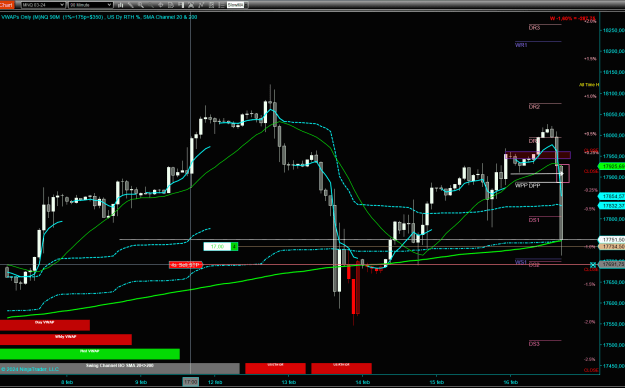
Task: Switch to the Chart tab
Action: pos(7,5)
